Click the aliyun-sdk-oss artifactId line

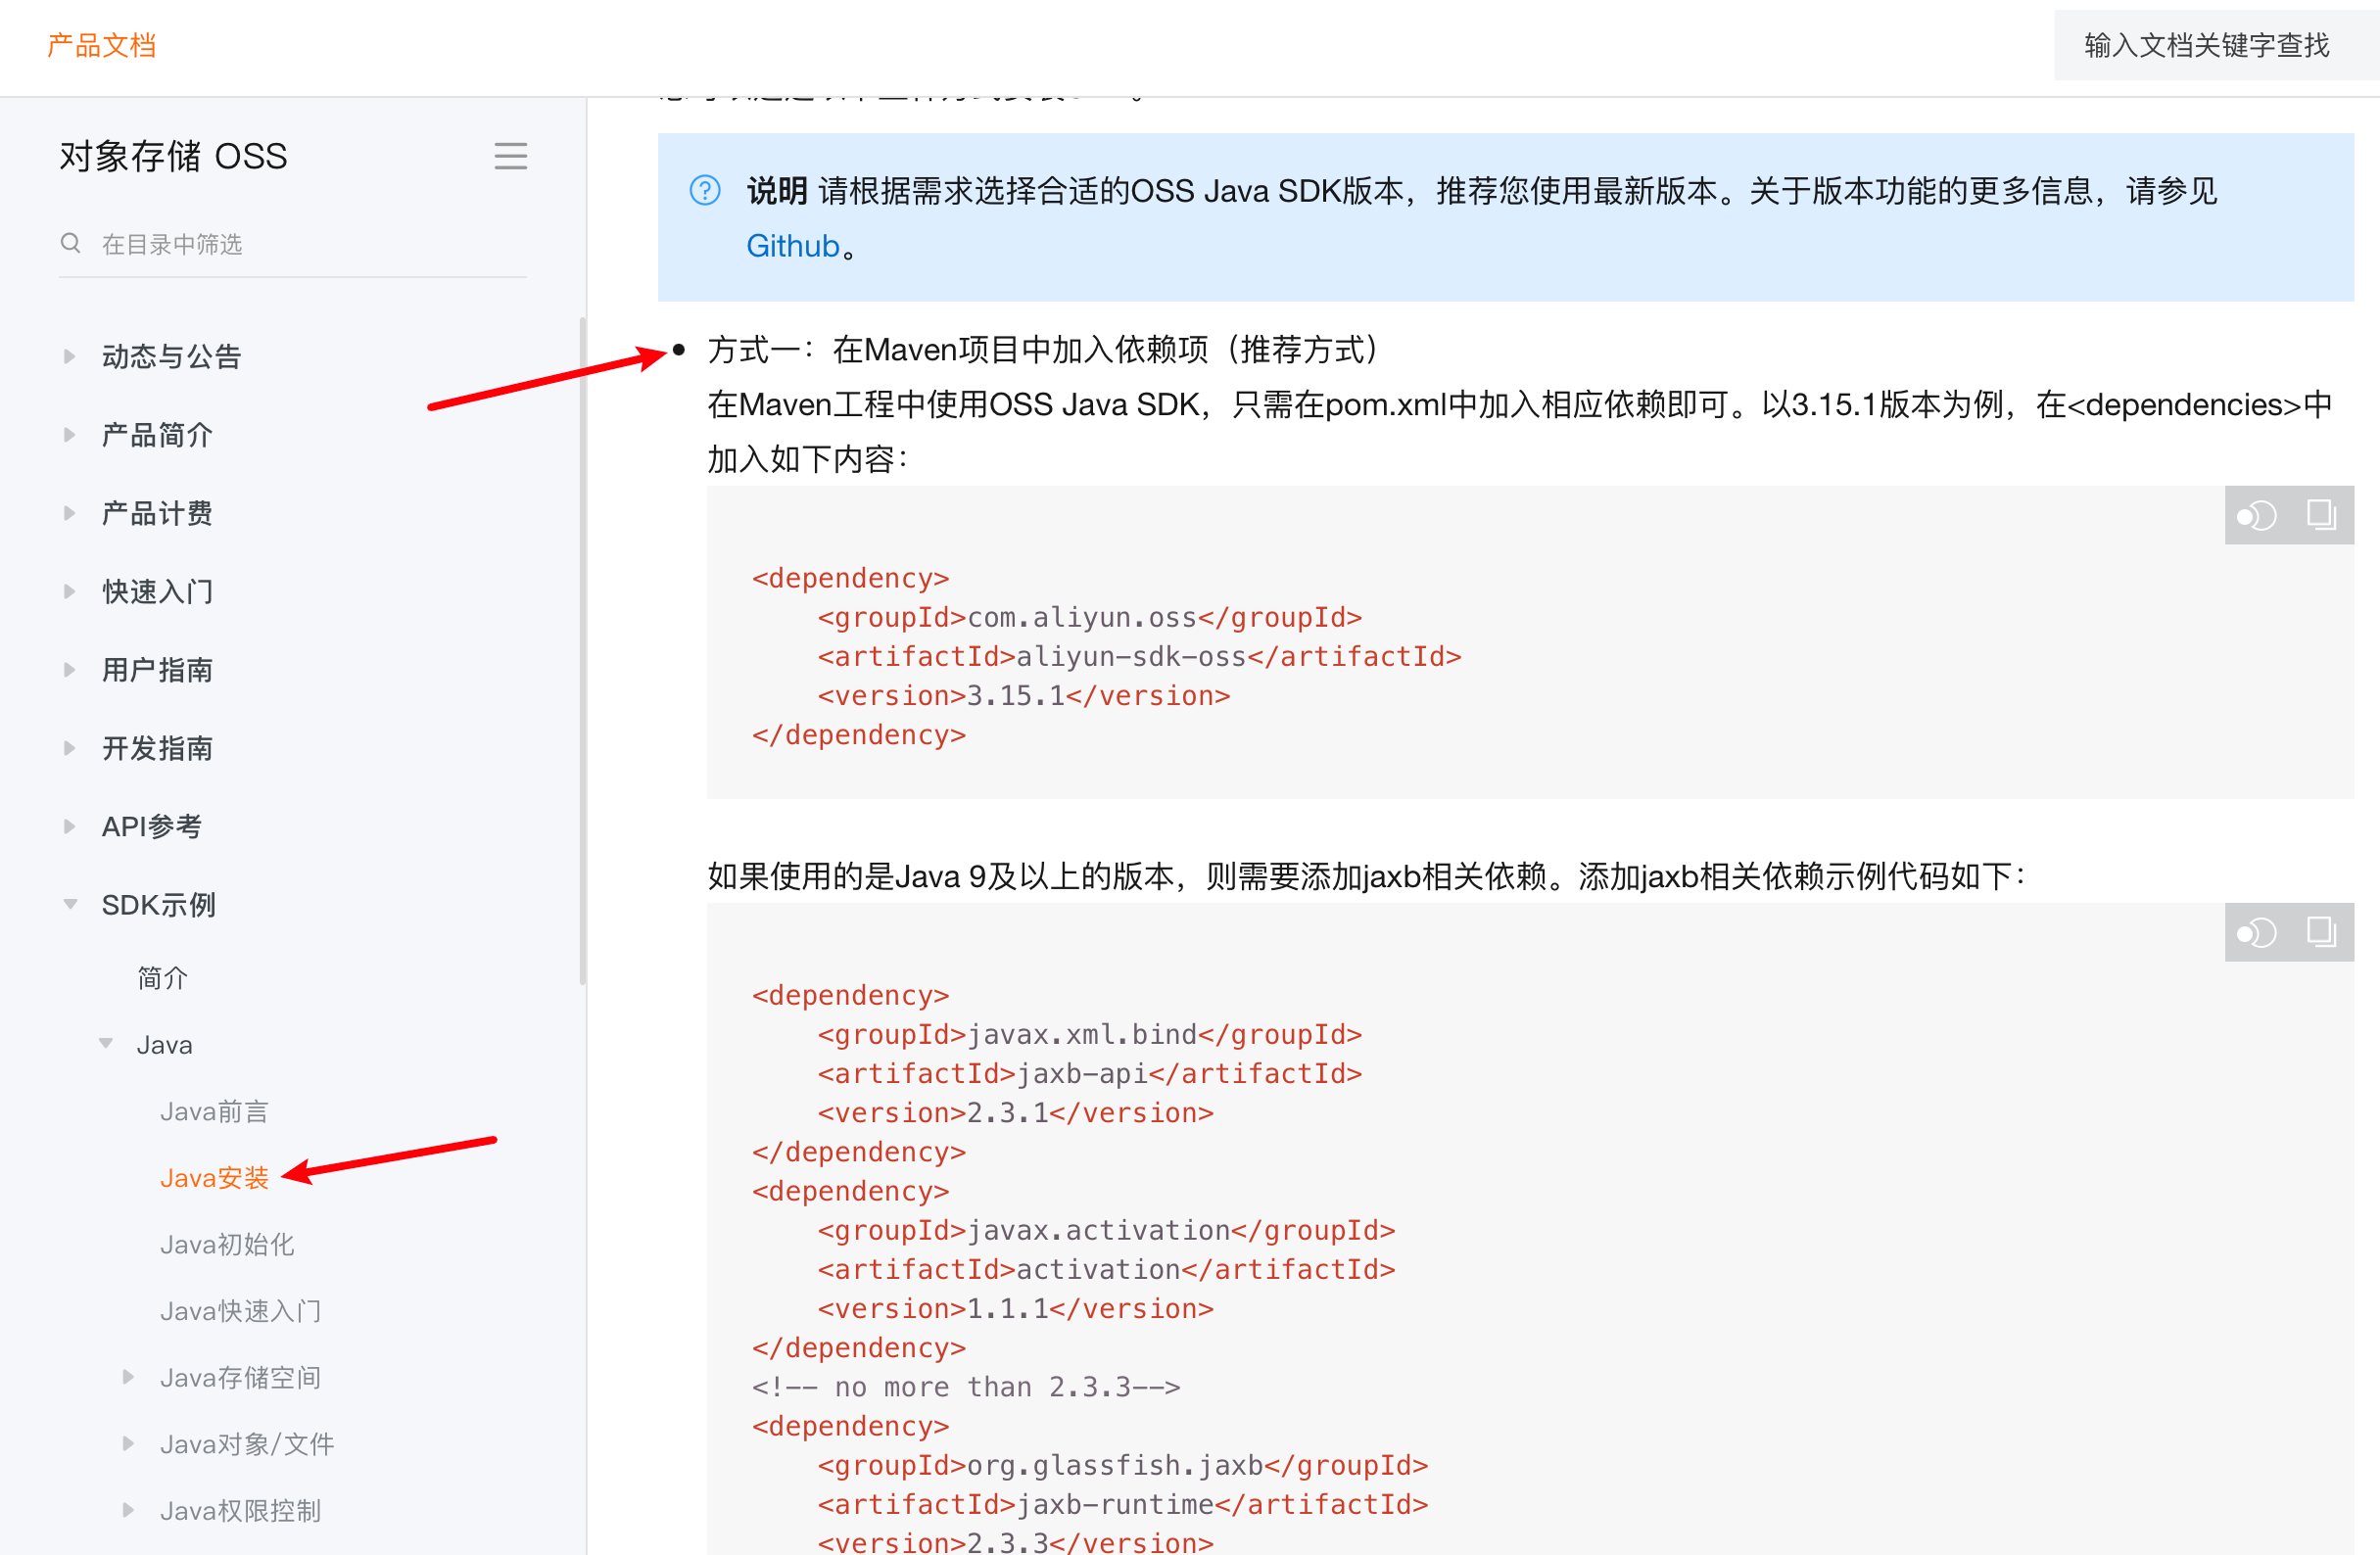point(1139,657)
